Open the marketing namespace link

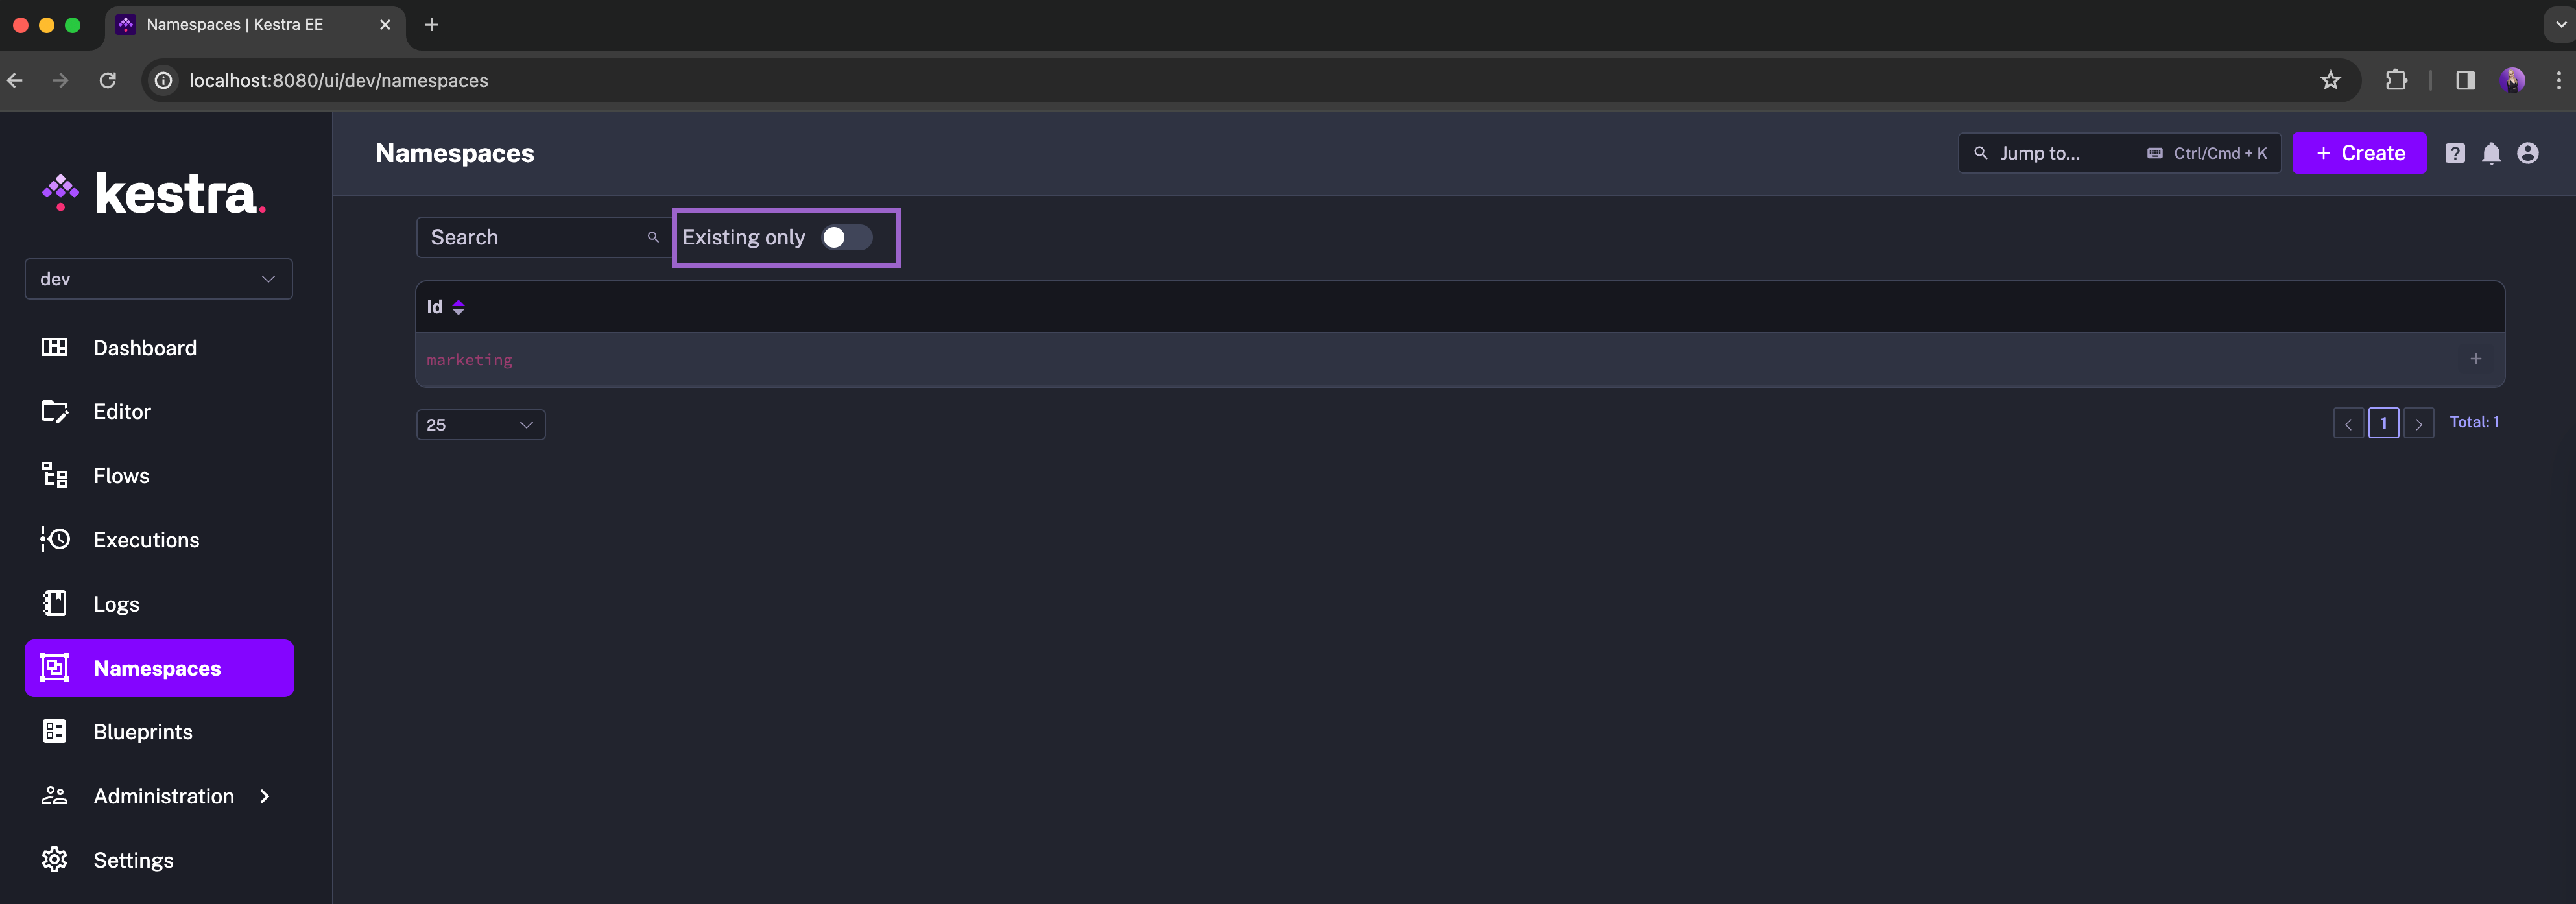(469, 359)
